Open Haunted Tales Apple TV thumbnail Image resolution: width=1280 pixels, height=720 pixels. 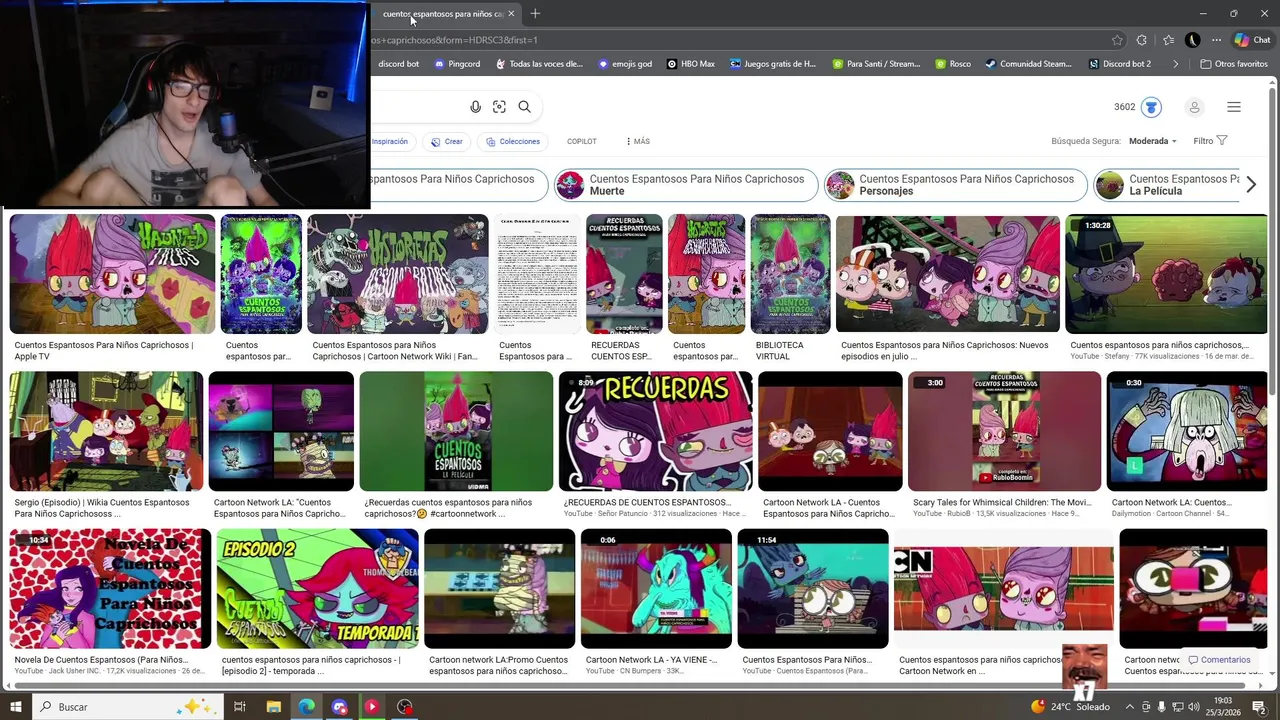tap(112, 273)
